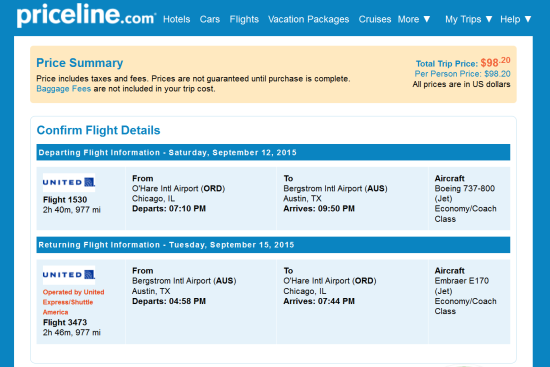Click the Per Person Price text
Viewport: 550px width, 367px height.
tap(462, 74)
